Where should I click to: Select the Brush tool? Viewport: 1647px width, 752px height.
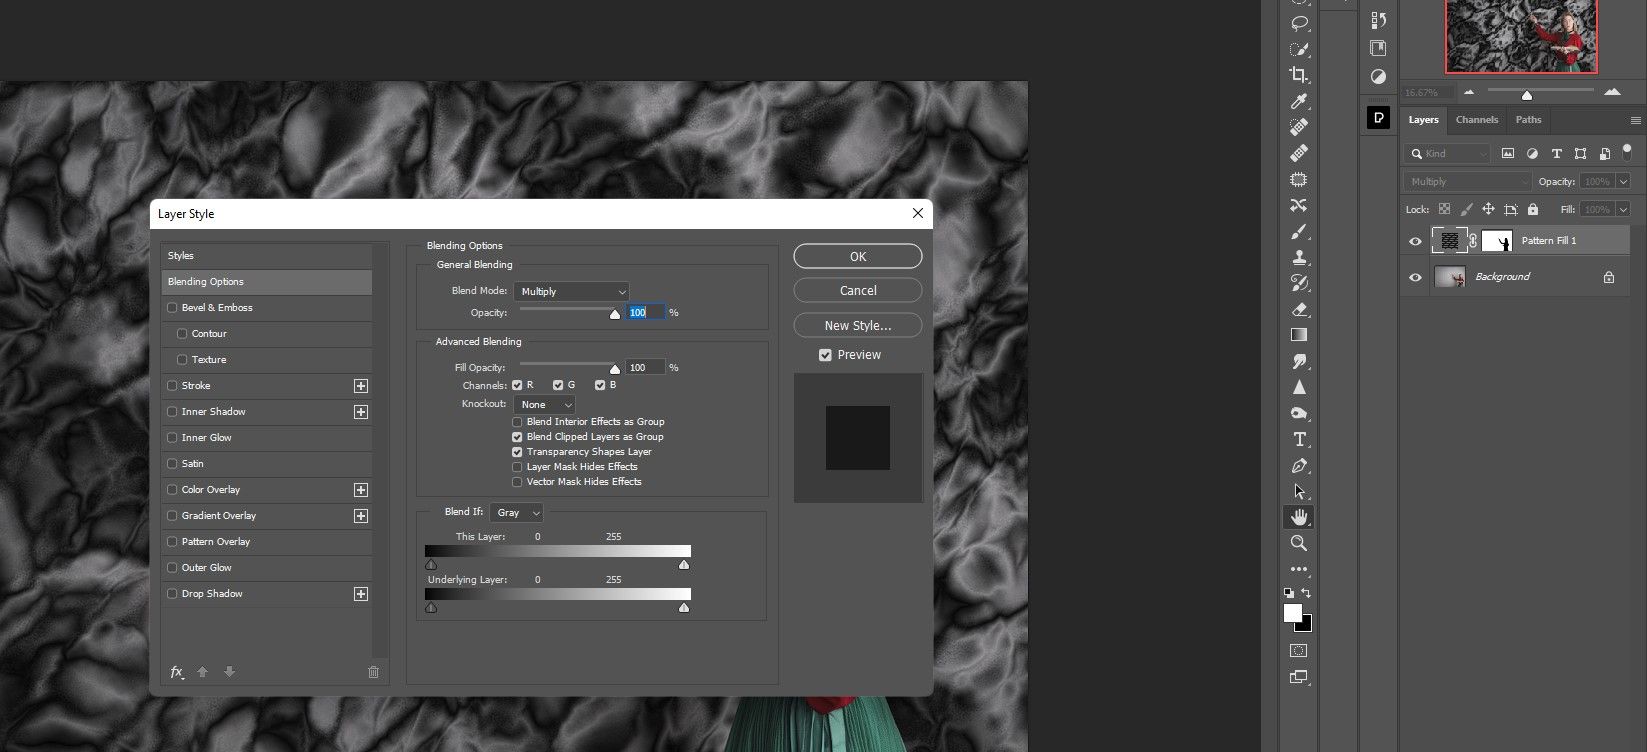1299,231
